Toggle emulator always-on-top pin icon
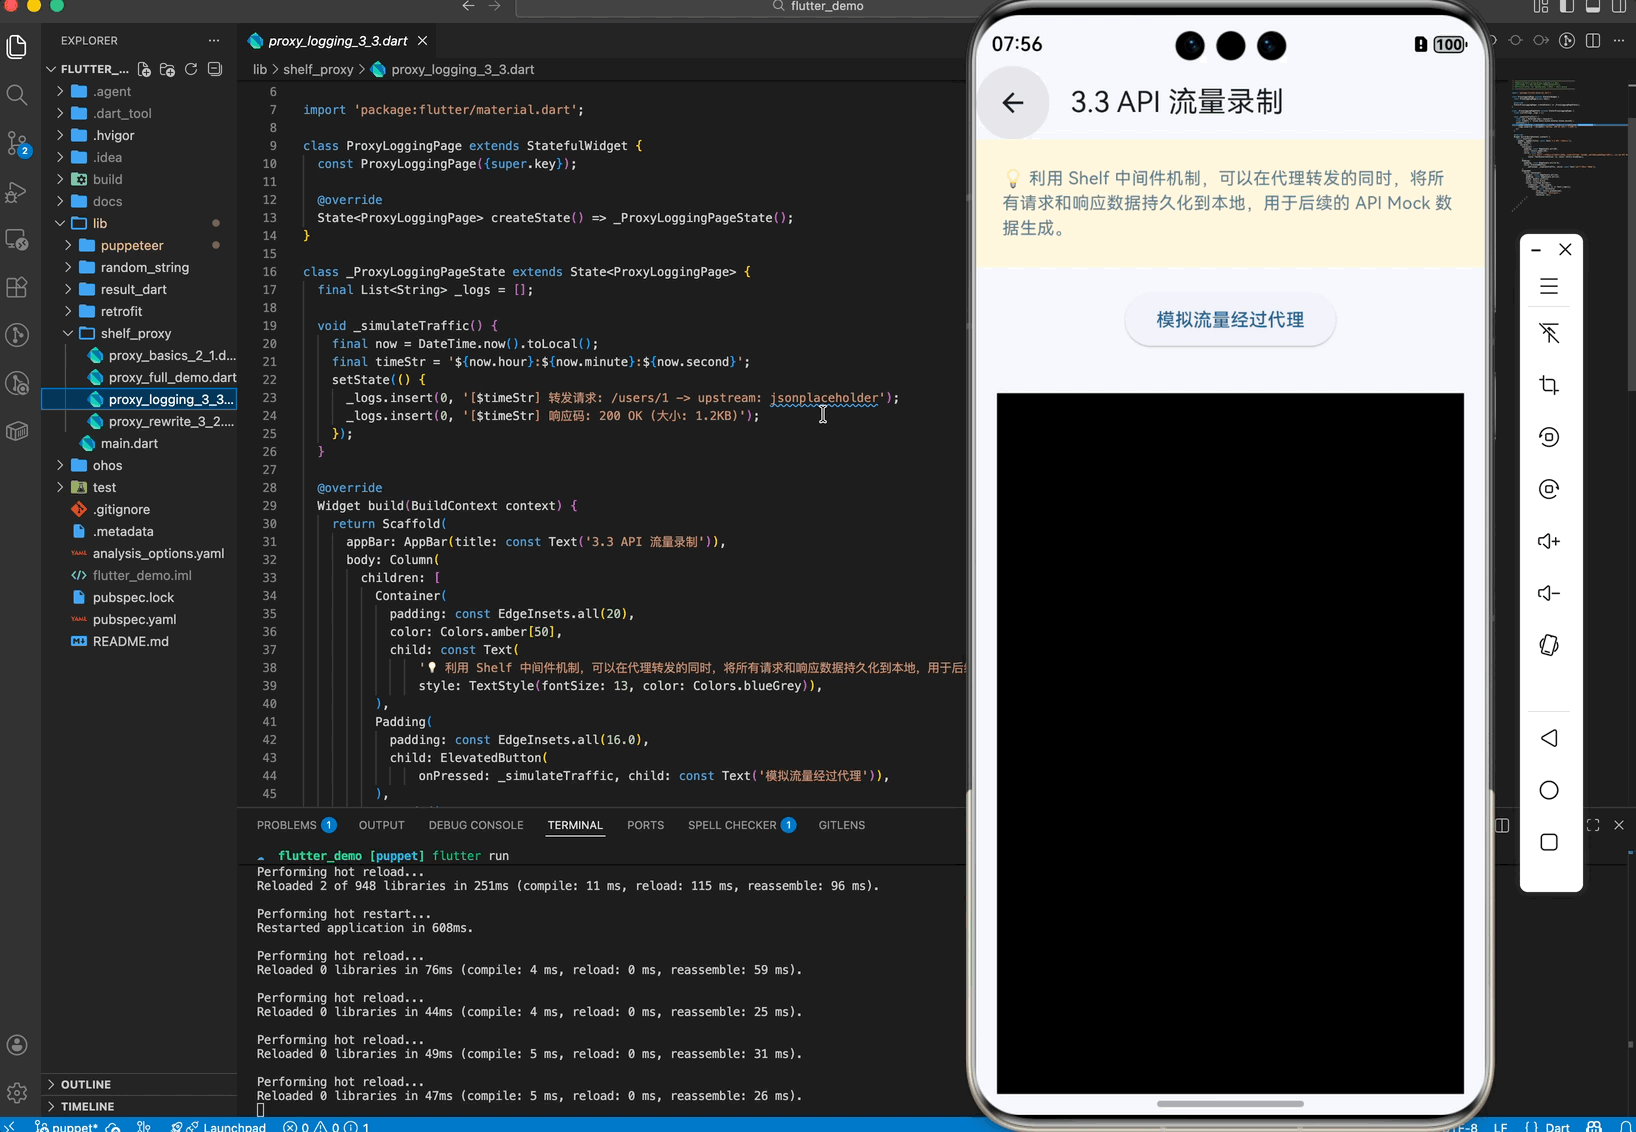Screen dimensions: 1636x1132 coord(1549,333)
